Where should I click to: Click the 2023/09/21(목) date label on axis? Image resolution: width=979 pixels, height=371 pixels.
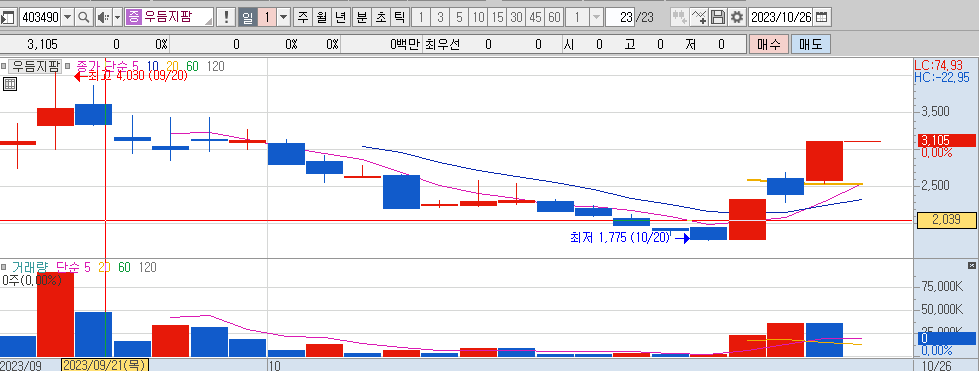click(x=104, y=365)
